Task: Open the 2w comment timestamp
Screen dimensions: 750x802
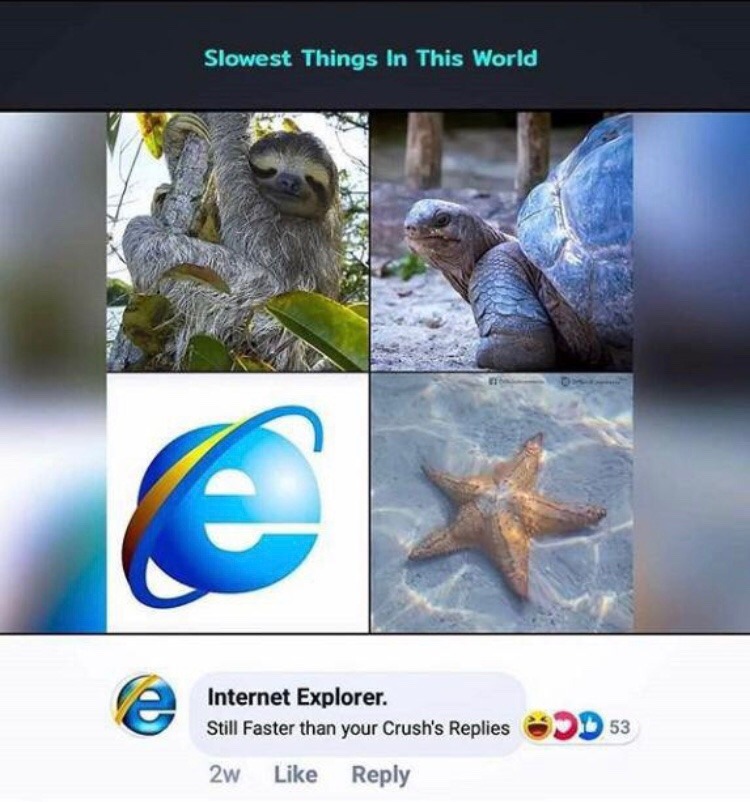Action: click(x=224, y=774)
